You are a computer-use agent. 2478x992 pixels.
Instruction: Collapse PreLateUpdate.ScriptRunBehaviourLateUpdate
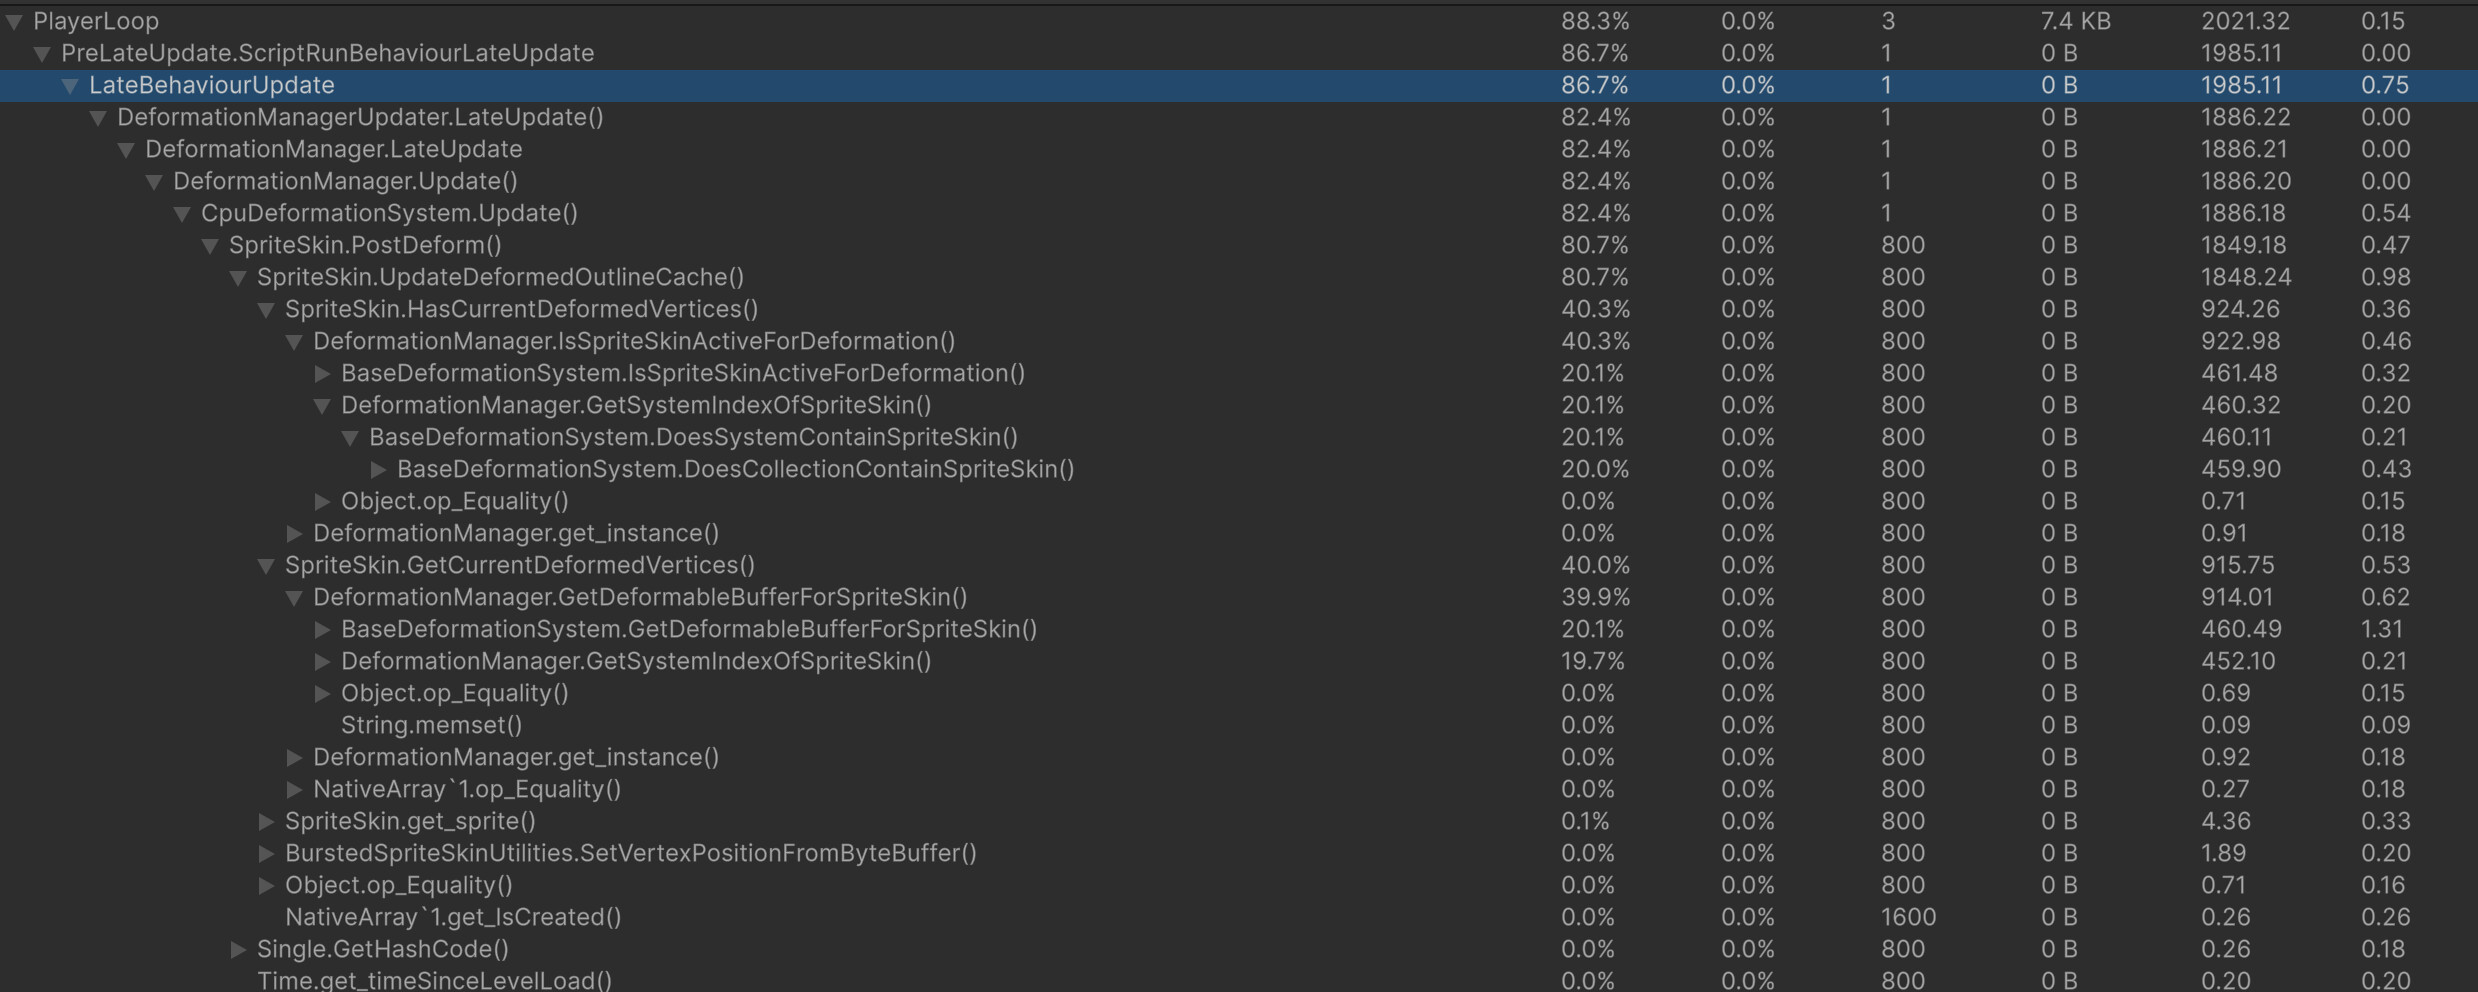point(41,52)
